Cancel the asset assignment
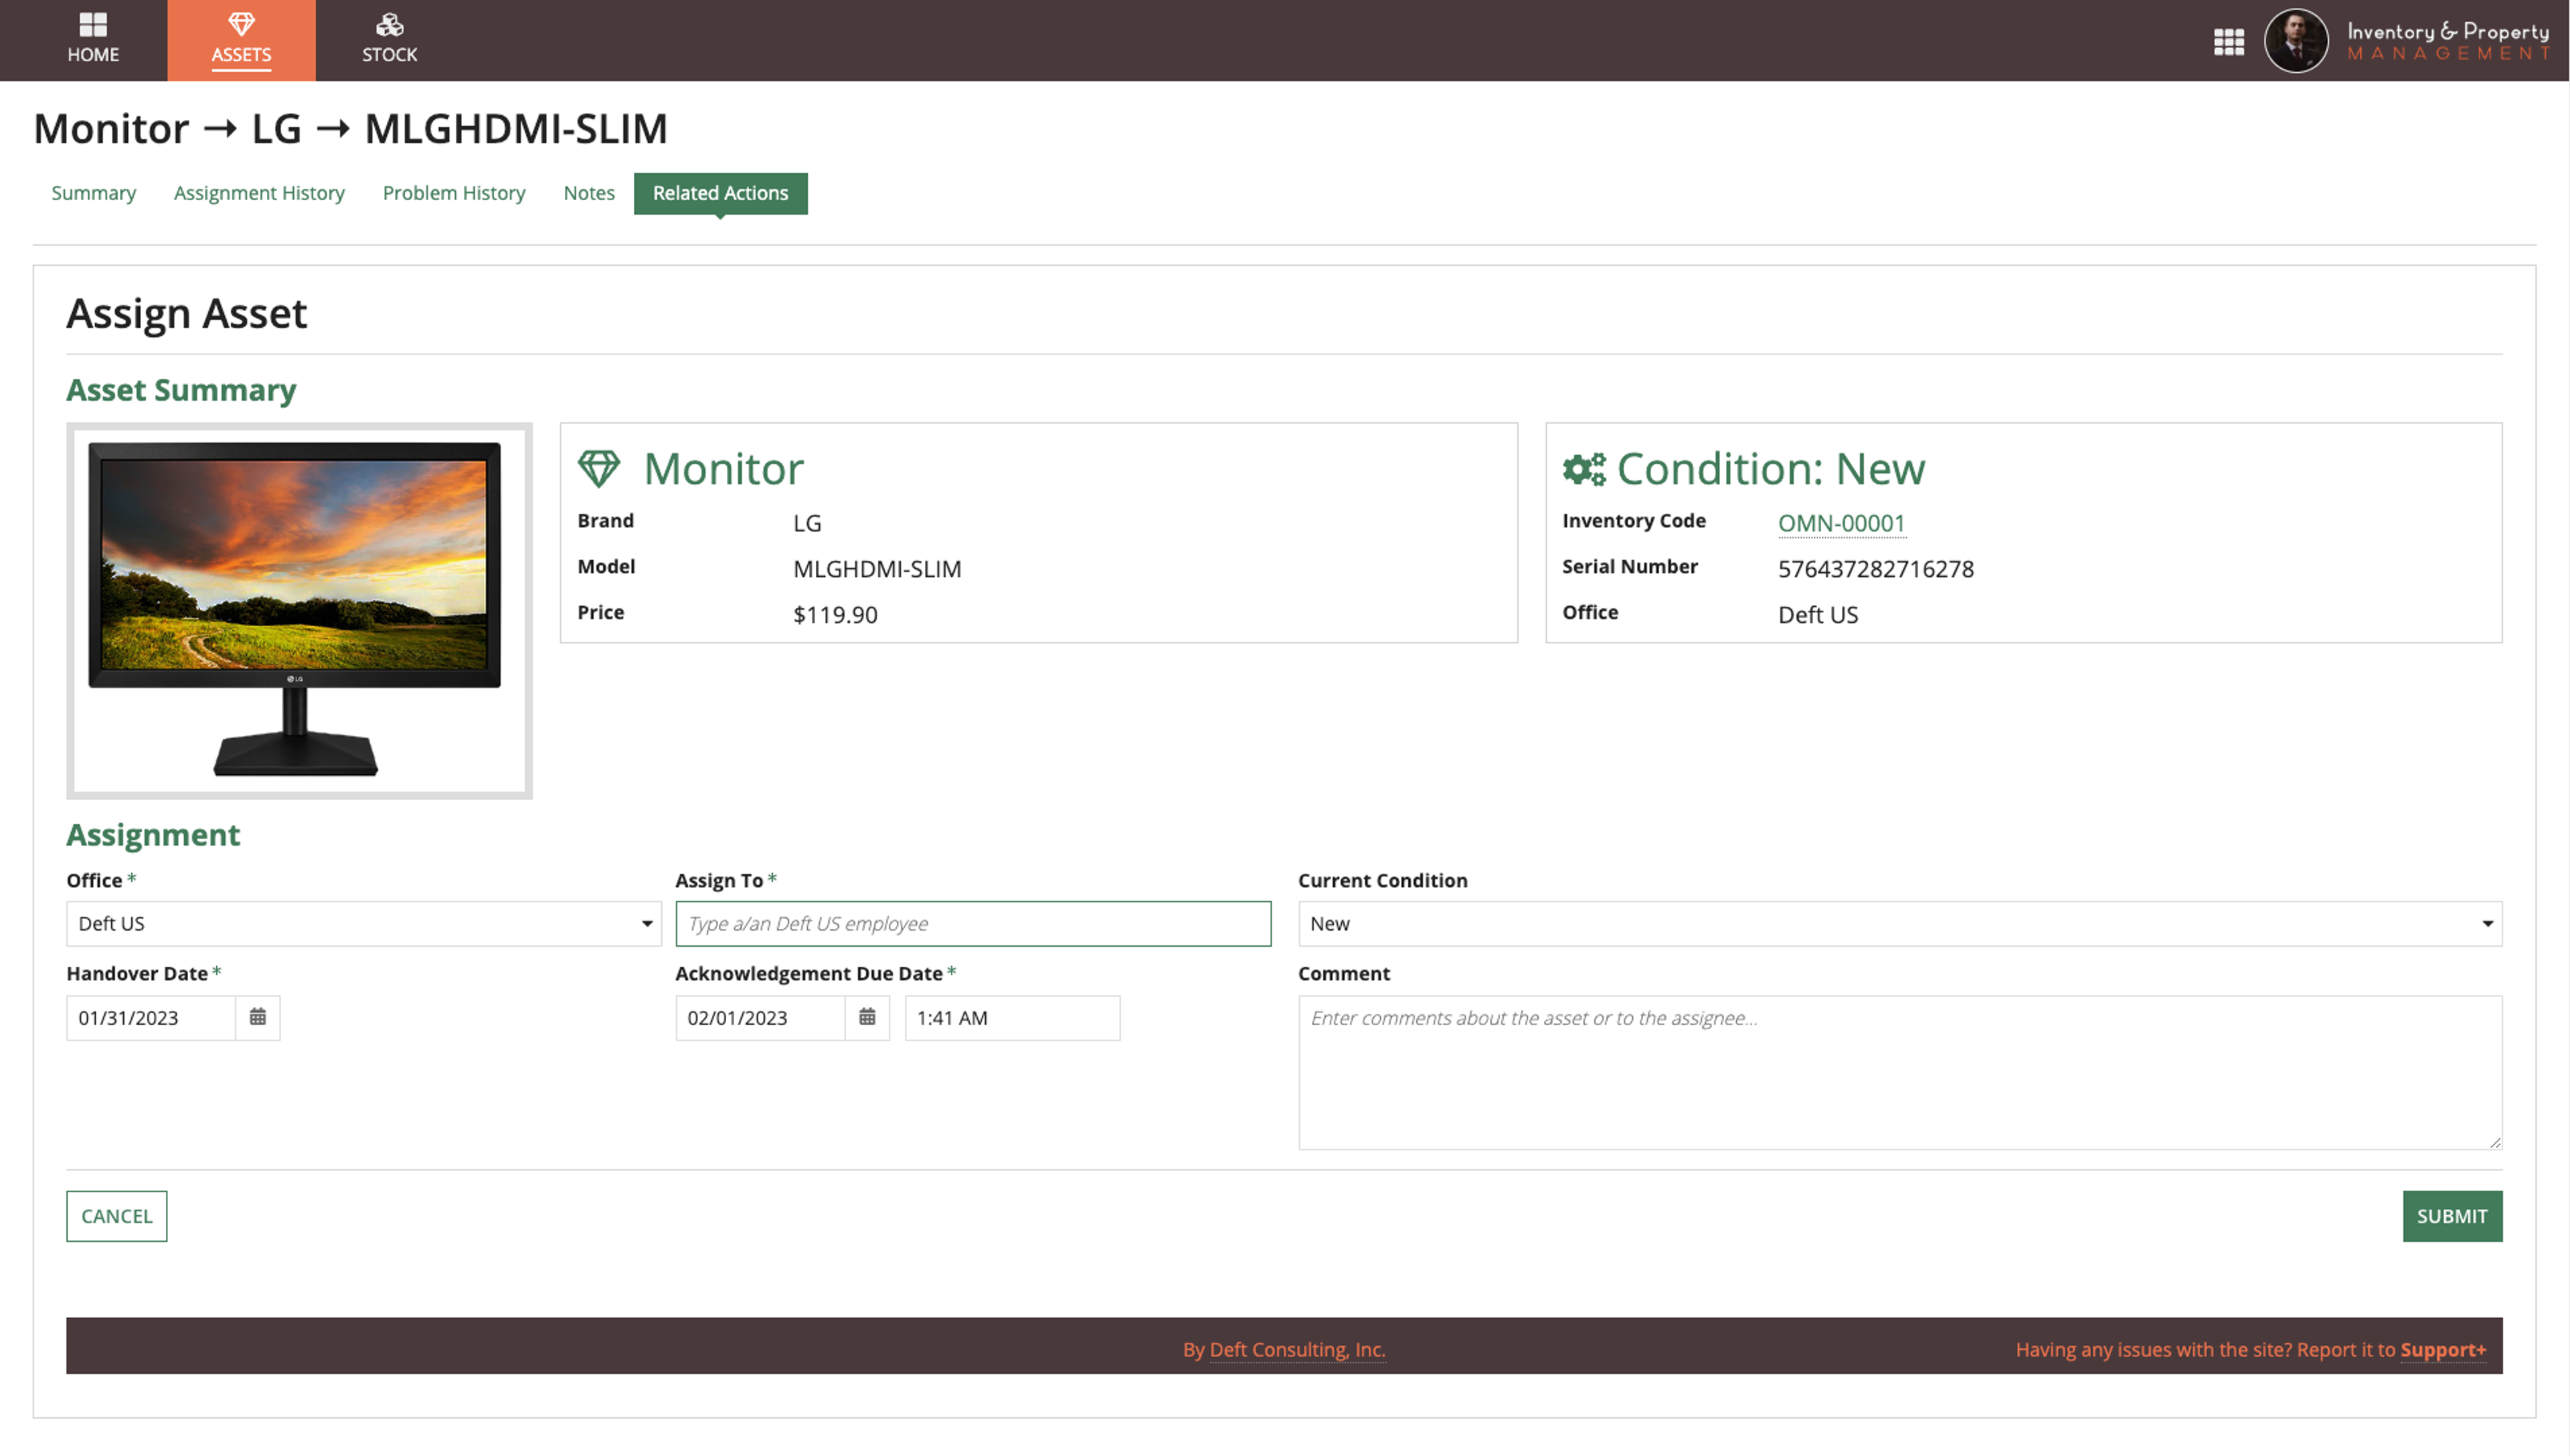Screen dimensions: 2570x1456 click(x=117, y=1215)
